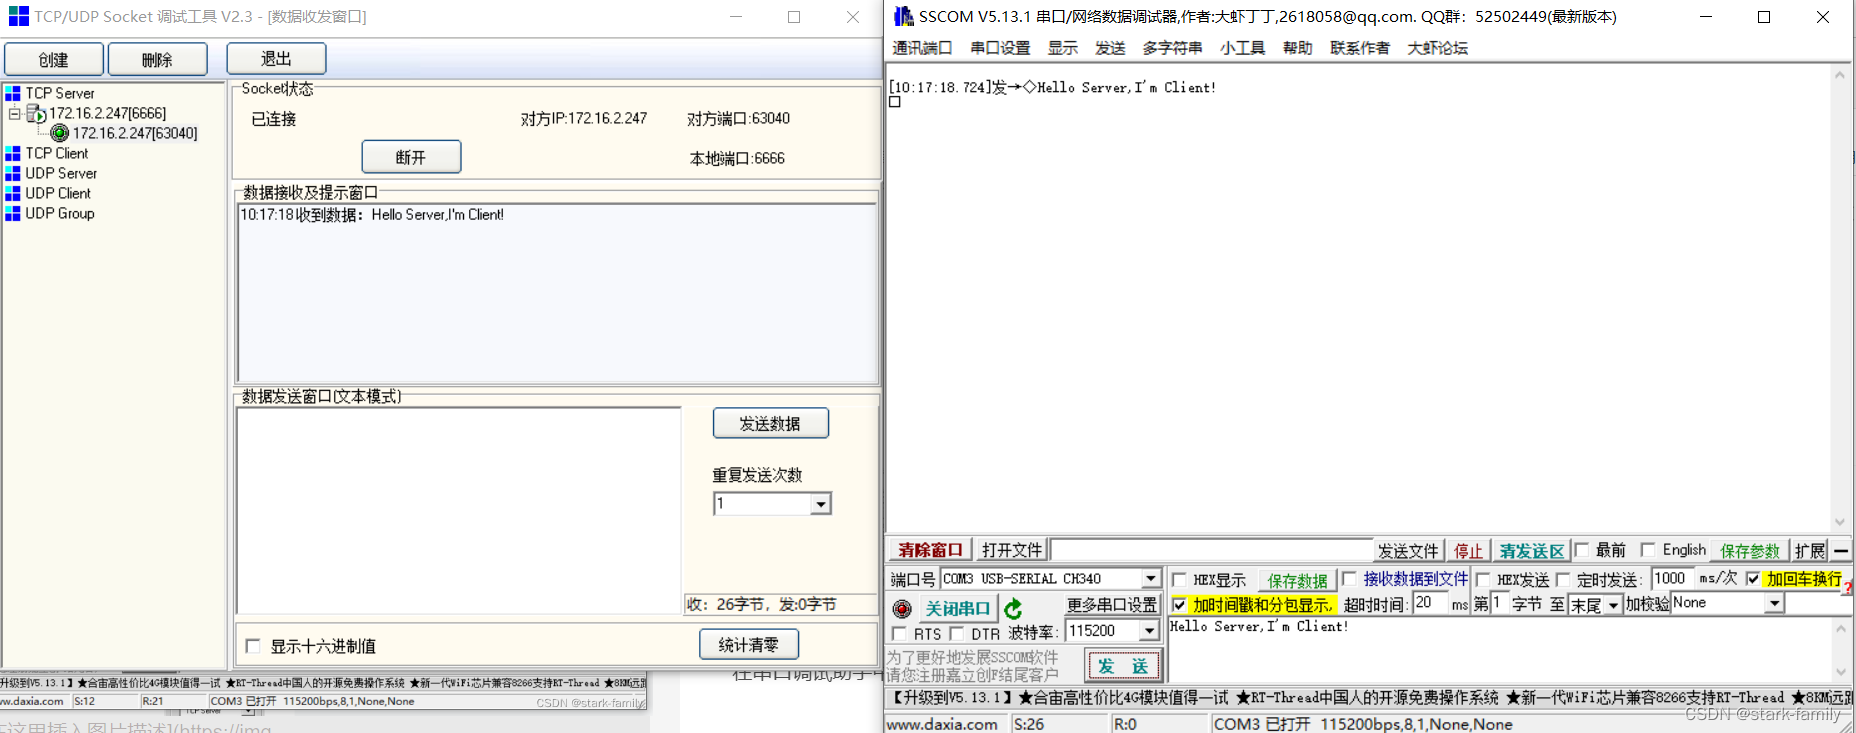Collapse the 172.16.2.247[6666] server tree node
The height and width of the screenshot is (733, 1856).
click(x=14, y=114)
